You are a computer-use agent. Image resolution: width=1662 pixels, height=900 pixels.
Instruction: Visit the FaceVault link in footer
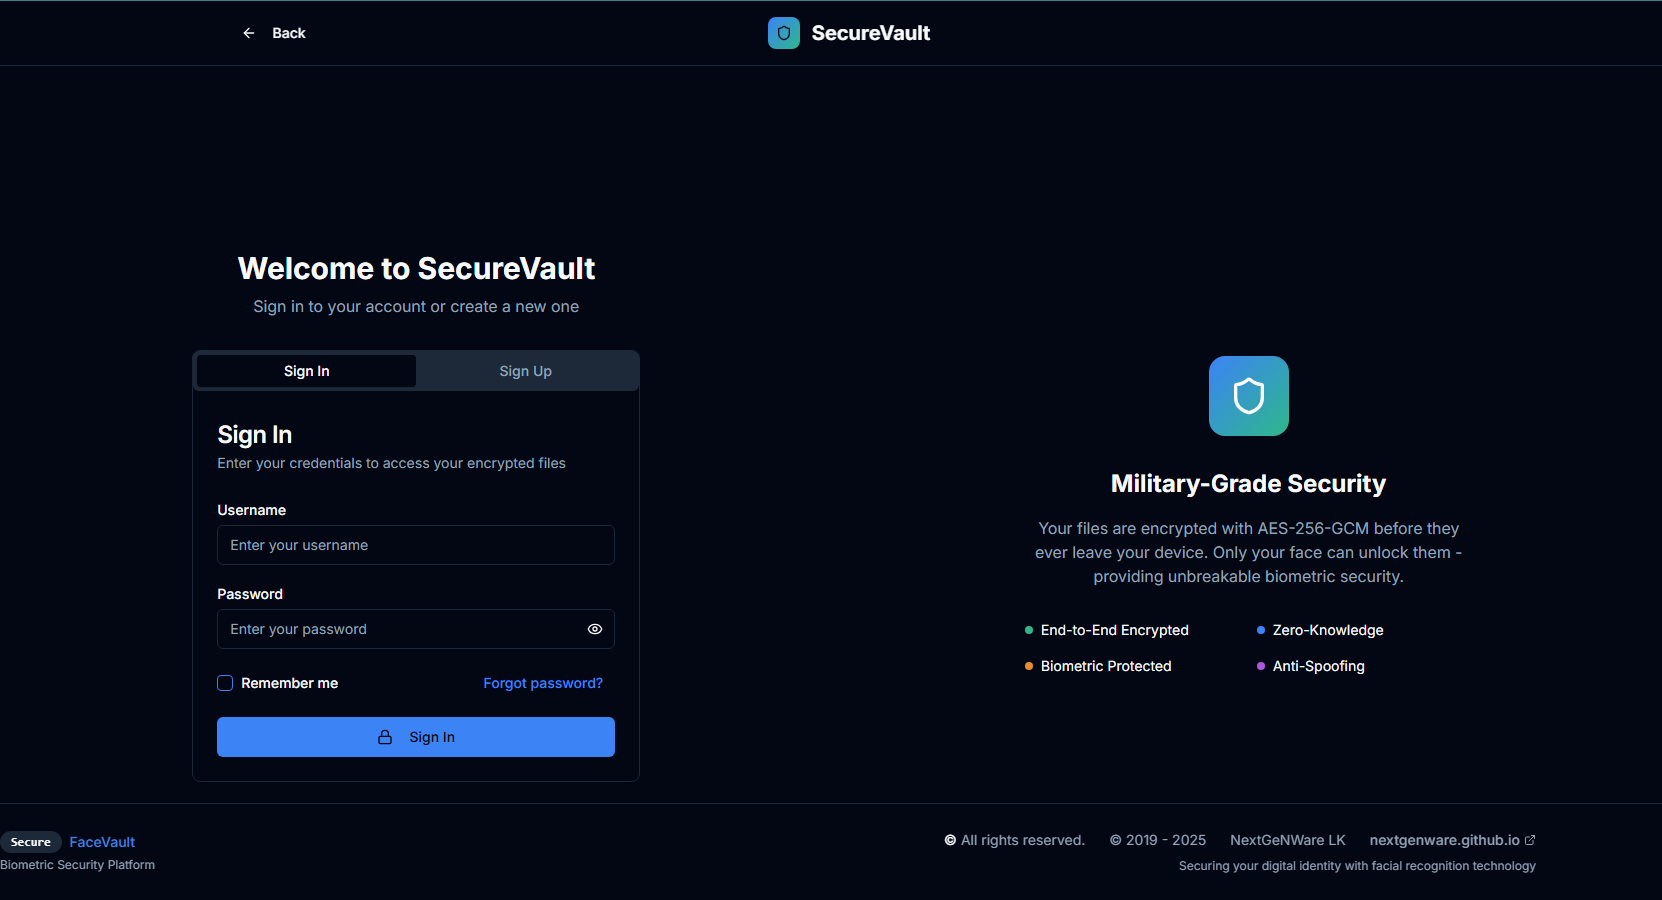click(x=102, y=841)
